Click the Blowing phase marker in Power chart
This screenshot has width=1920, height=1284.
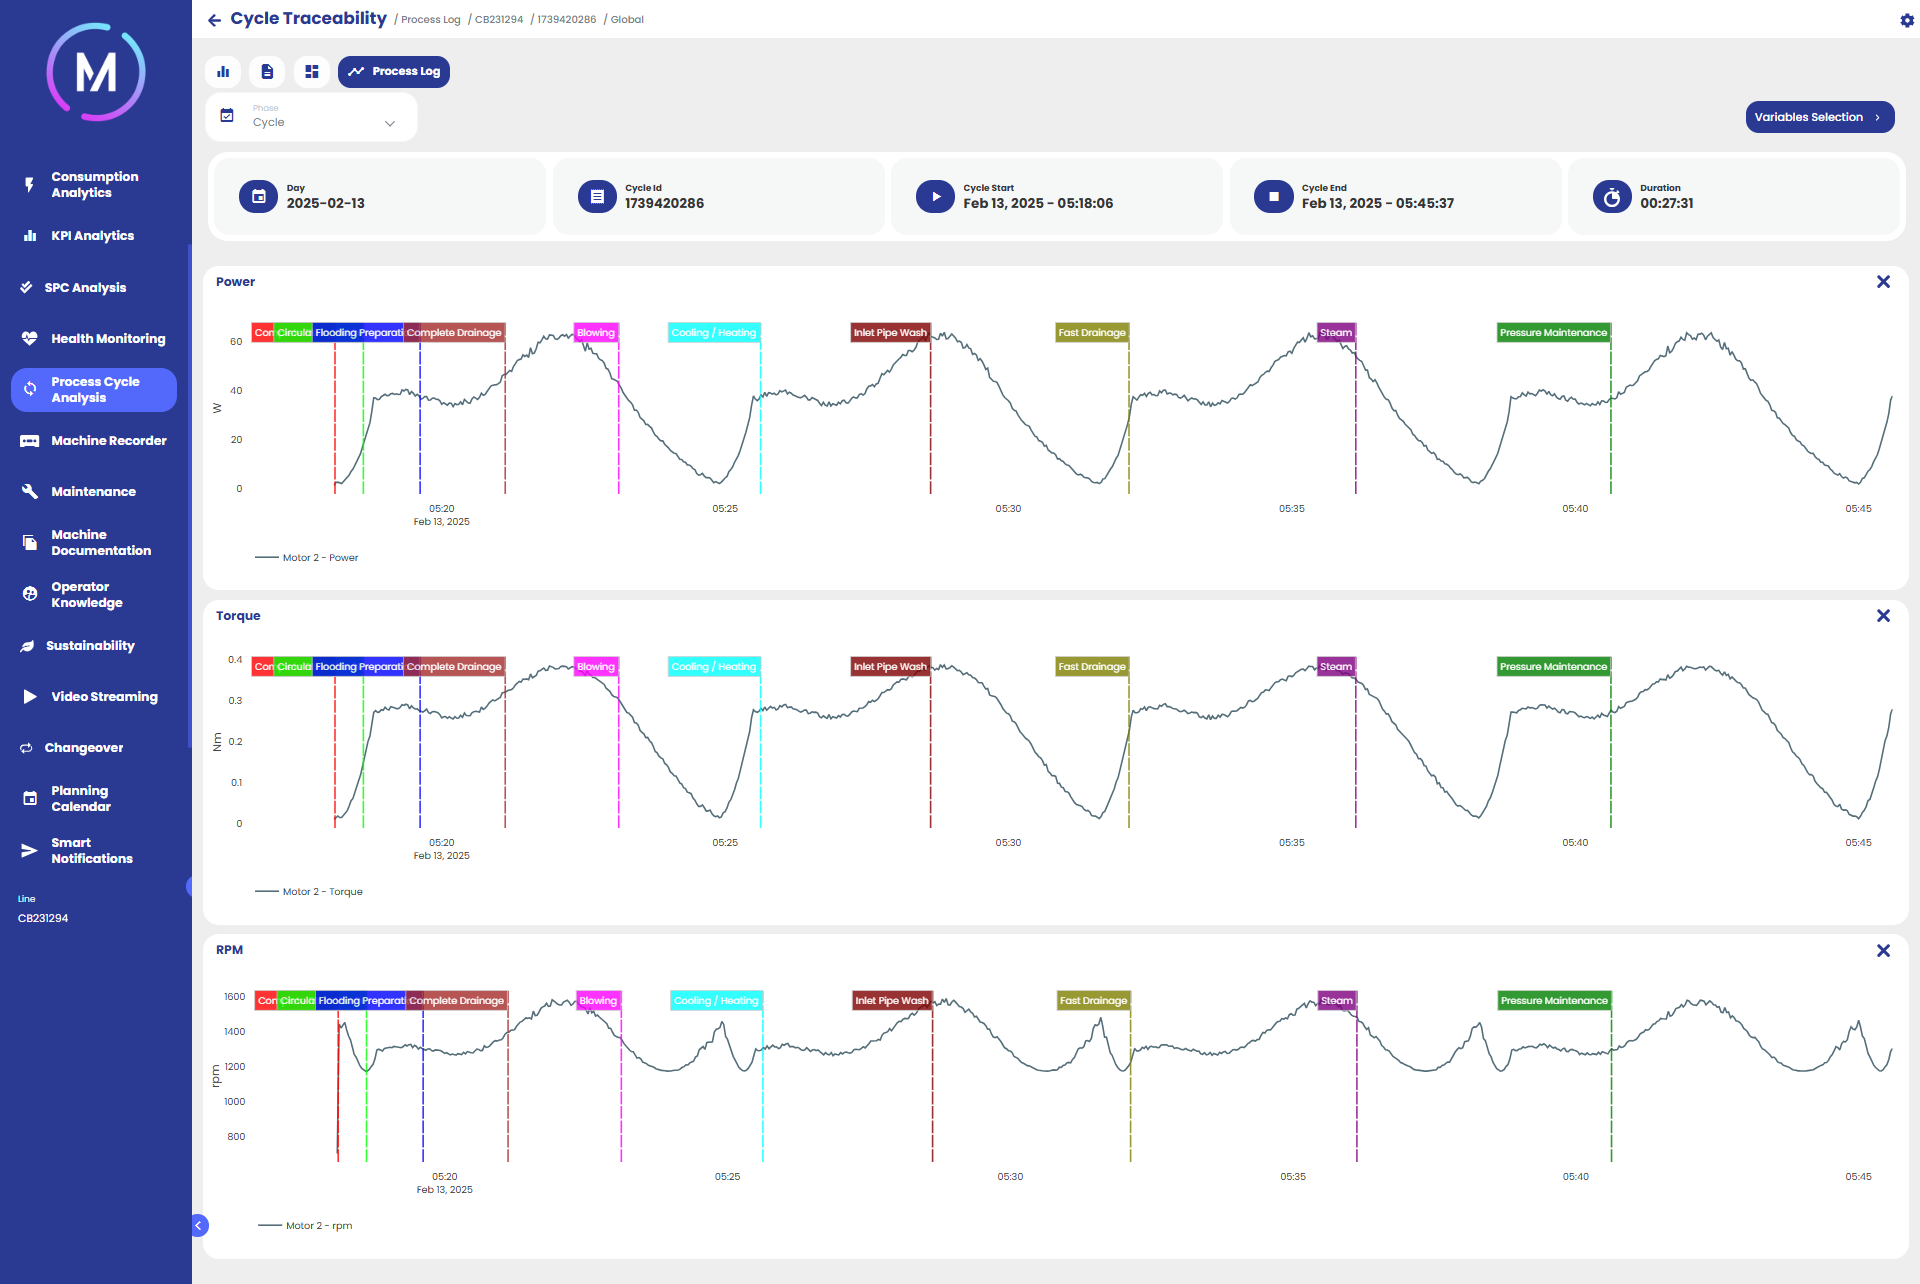coord(596,333)
